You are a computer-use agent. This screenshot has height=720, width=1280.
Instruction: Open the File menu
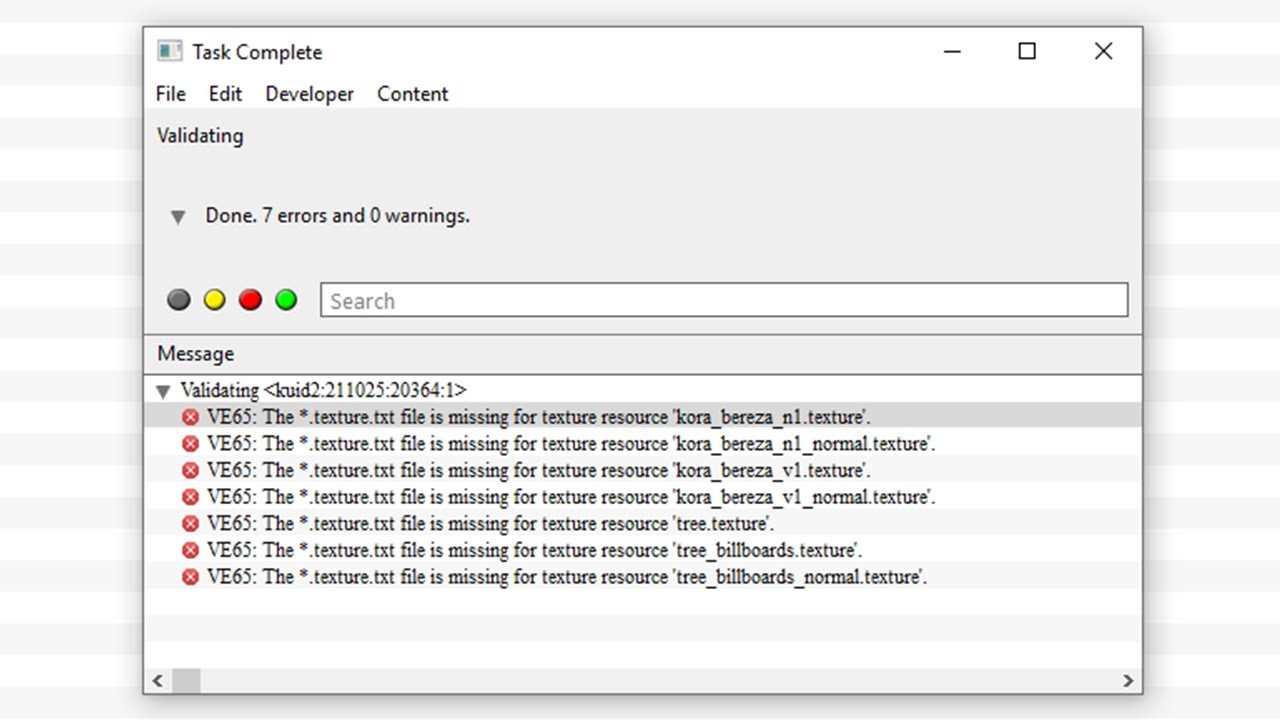pos(171,94)
